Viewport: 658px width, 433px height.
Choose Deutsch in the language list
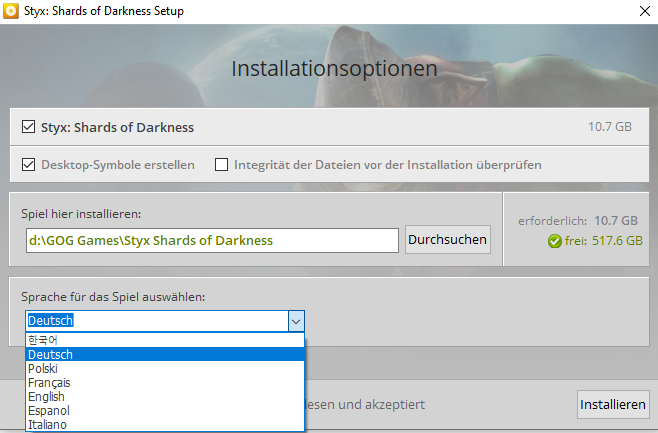click(x=165, y=355)
